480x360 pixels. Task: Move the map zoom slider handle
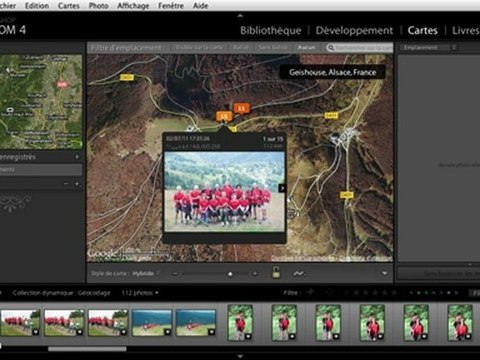click(230, 274)
